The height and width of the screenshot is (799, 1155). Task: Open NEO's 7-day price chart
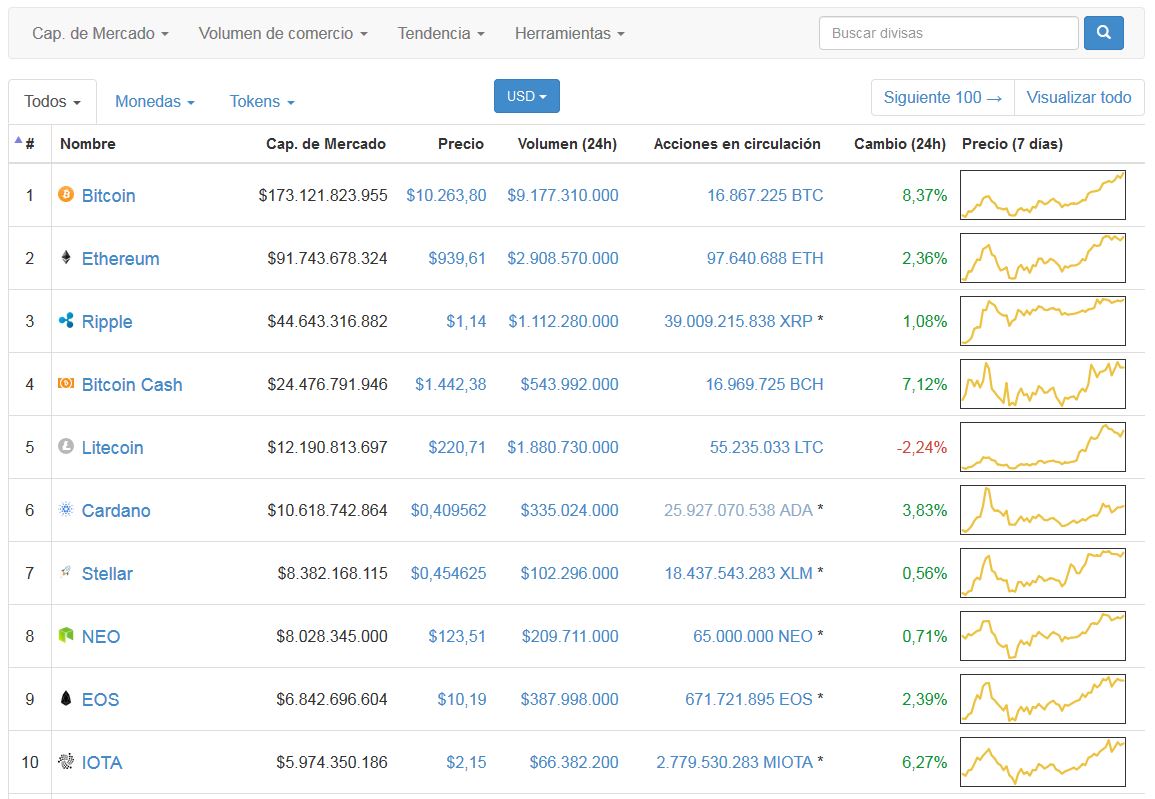pyautogui.click(x=1043, y=636)
